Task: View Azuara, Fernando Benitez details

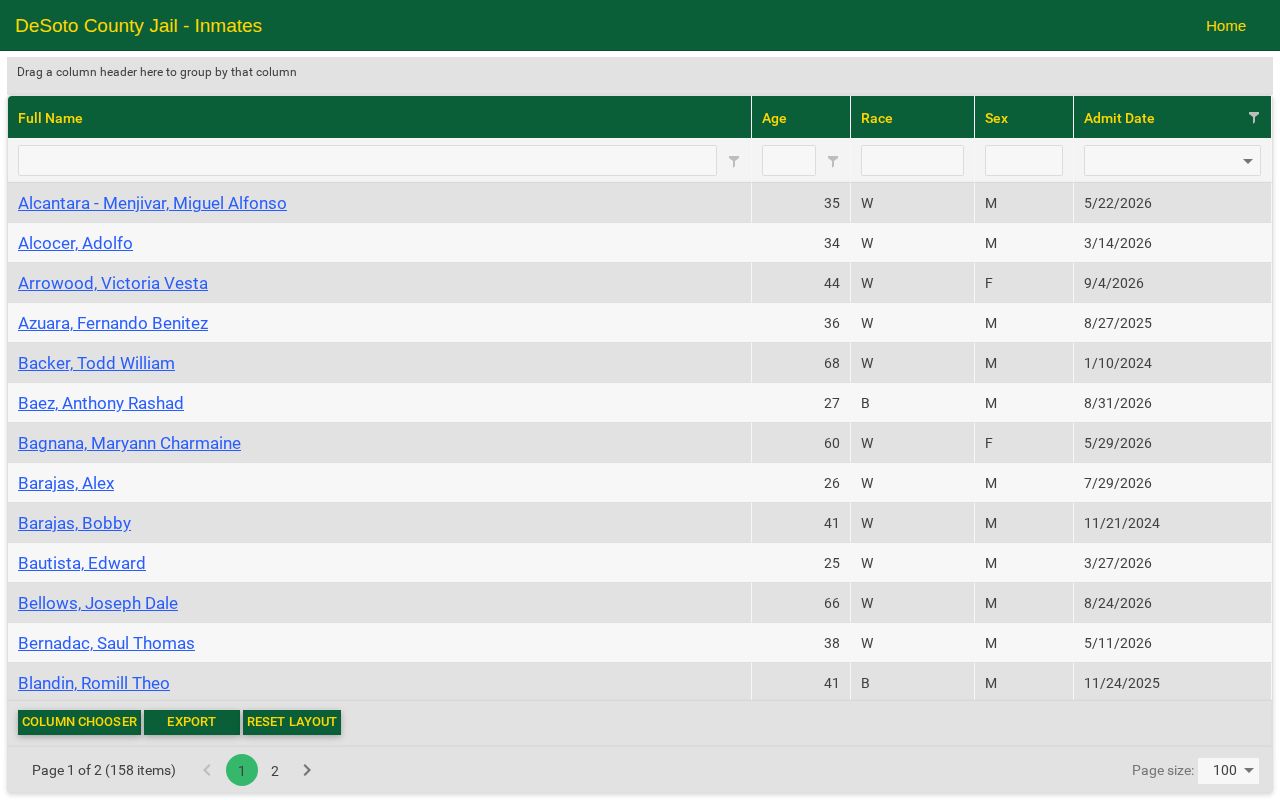Action: coord(113,323)
